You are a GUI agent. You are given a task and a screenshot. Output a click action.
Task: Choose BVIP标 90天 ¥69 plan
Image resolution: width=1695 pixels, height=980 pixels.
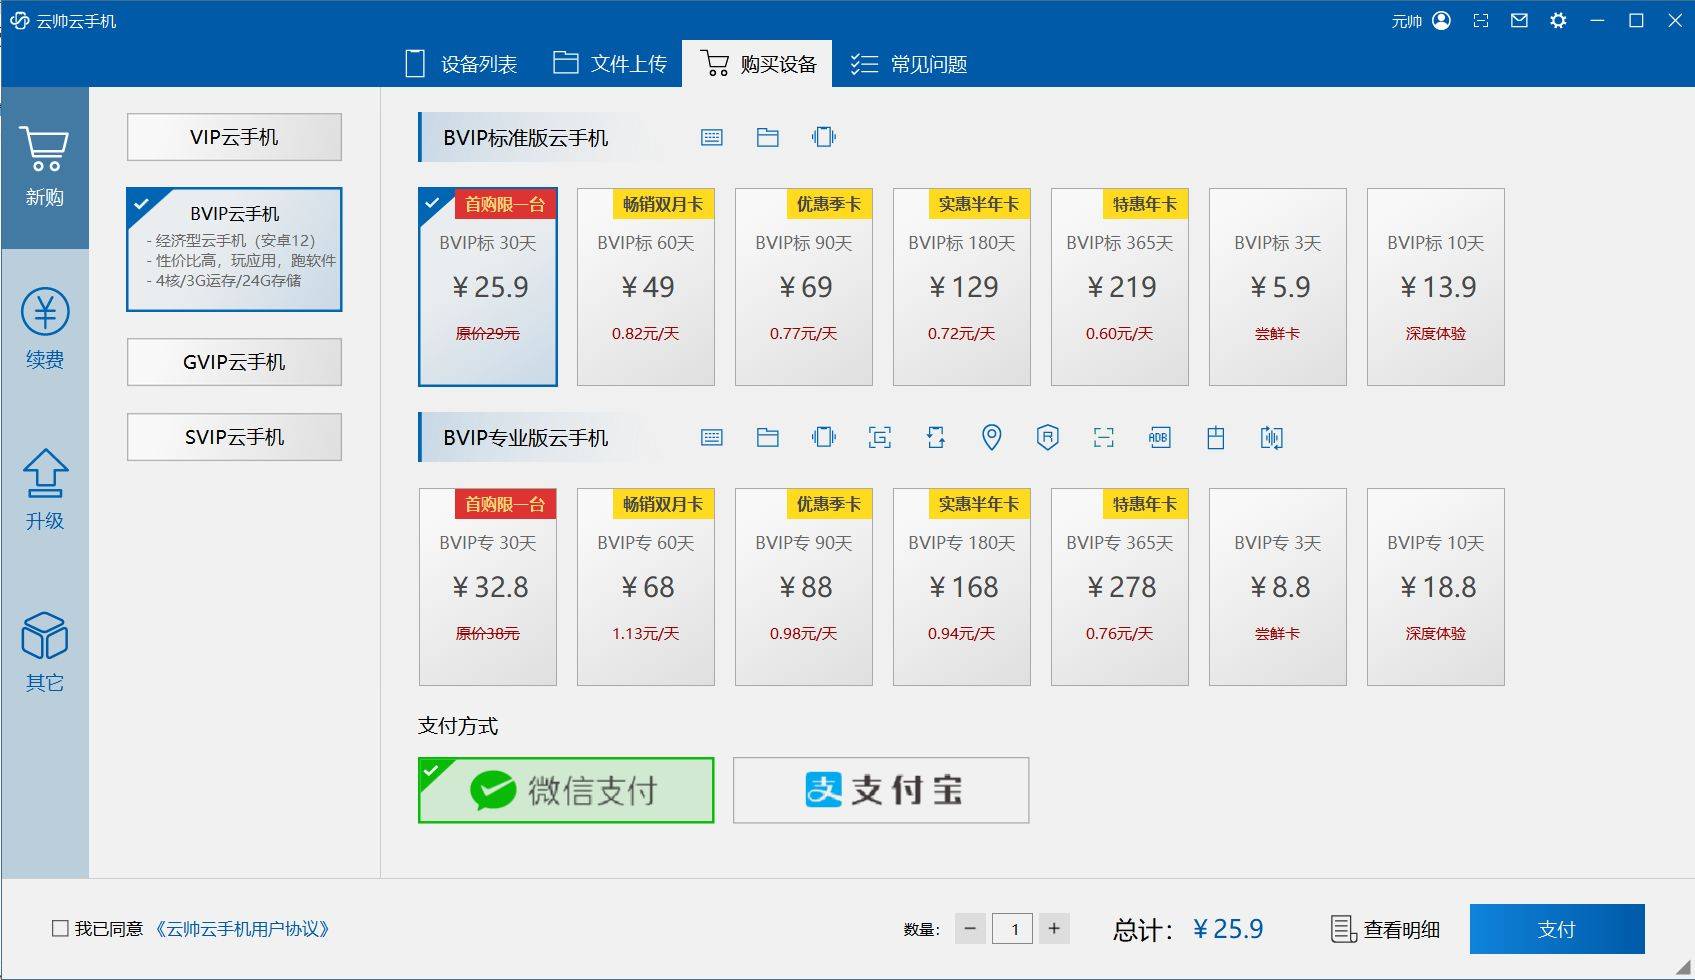pyautogui.click(x=804, y=287)
